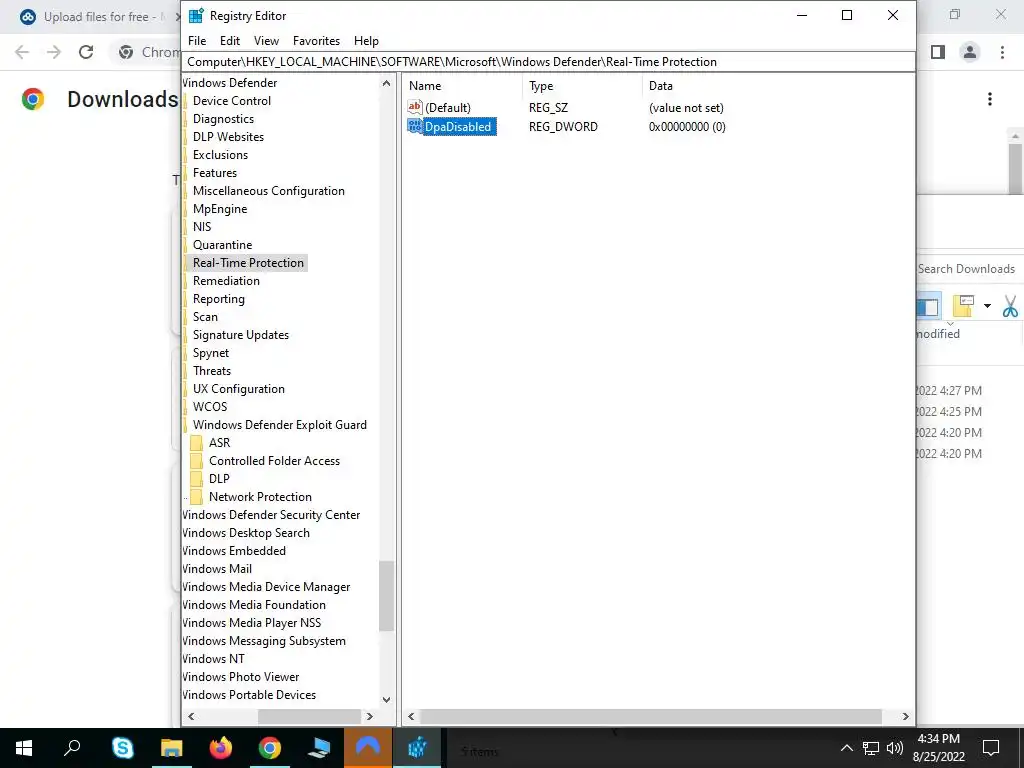Select the DpaDisabled DWORD value
This screenshot has height=768, width=1024.
(x=458, y=127)
